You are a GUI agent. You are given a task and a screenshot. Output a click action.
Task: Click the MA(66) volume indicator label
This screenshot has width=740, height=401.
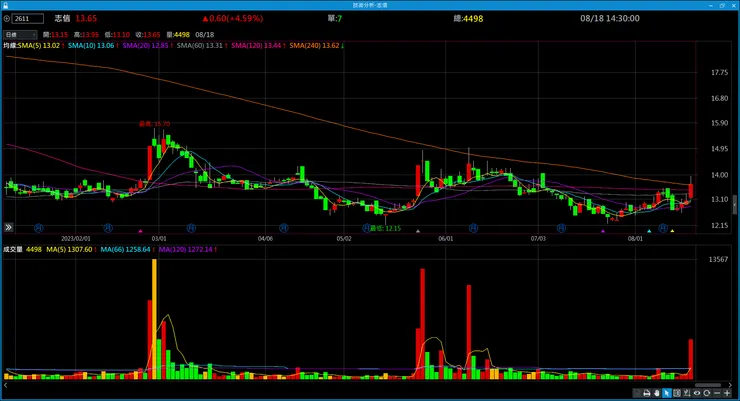click(125, 249)
